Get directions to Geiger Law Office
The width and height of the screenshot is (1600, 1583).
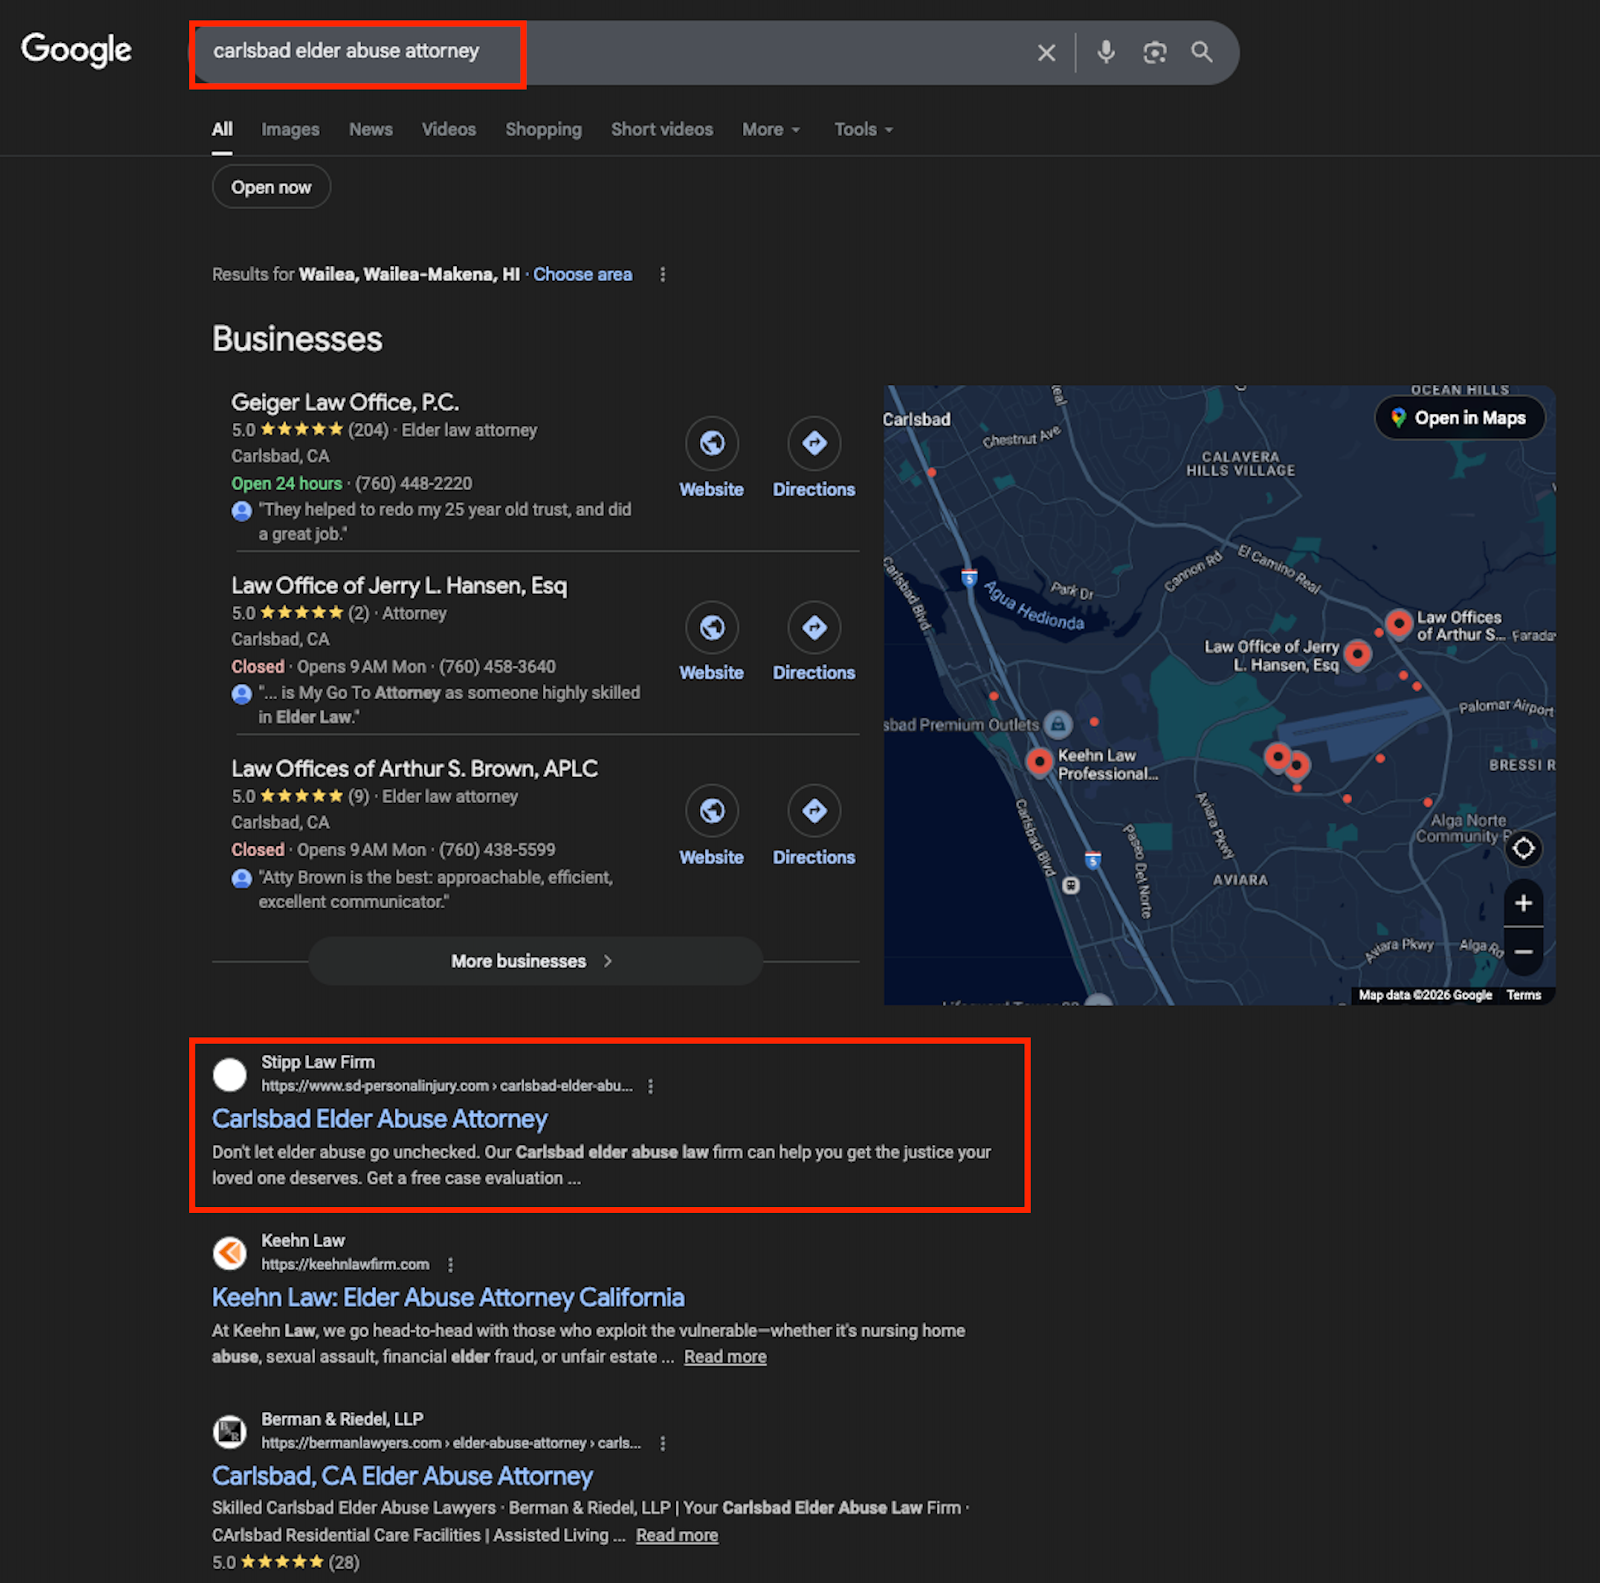[814, 443]
